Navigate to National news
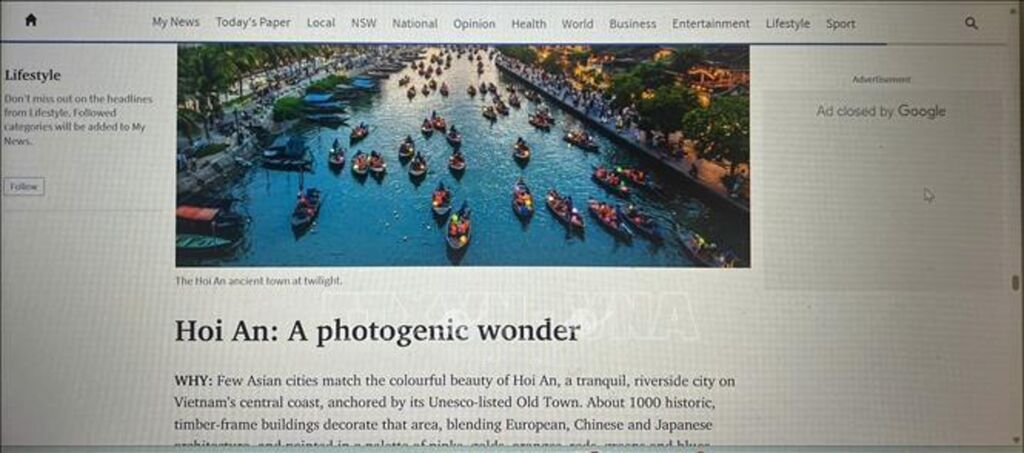 click(x=415, y=23)
